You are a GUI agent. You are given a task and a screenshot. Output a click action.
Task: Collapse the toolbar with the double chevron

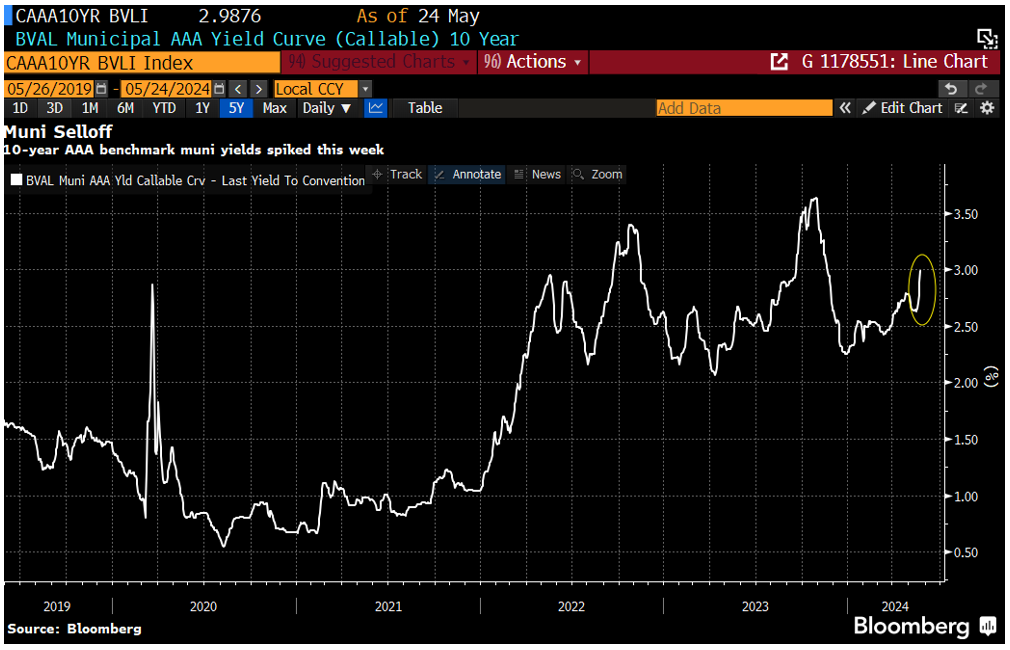tap(845, 107)
